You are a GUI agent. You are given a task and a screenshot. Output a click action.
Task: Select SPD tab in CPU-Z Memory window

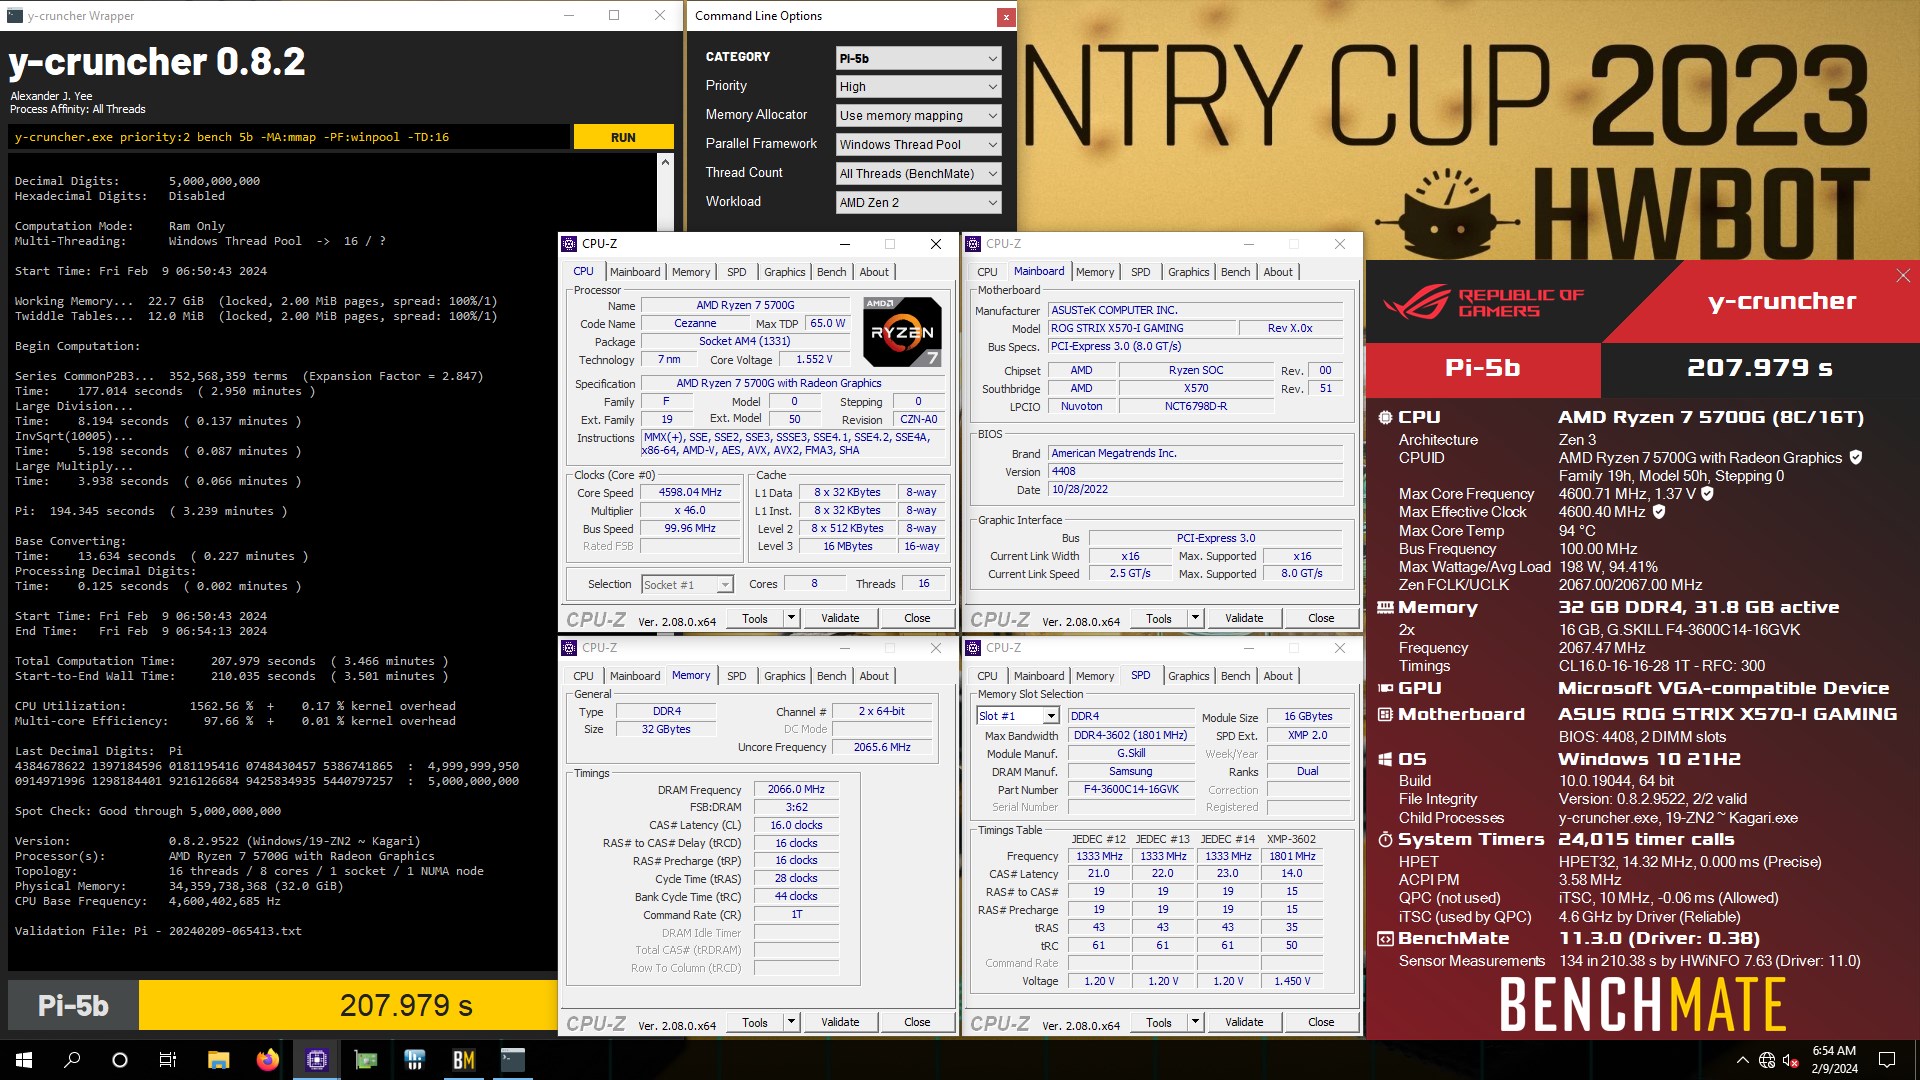coord(736,676)
